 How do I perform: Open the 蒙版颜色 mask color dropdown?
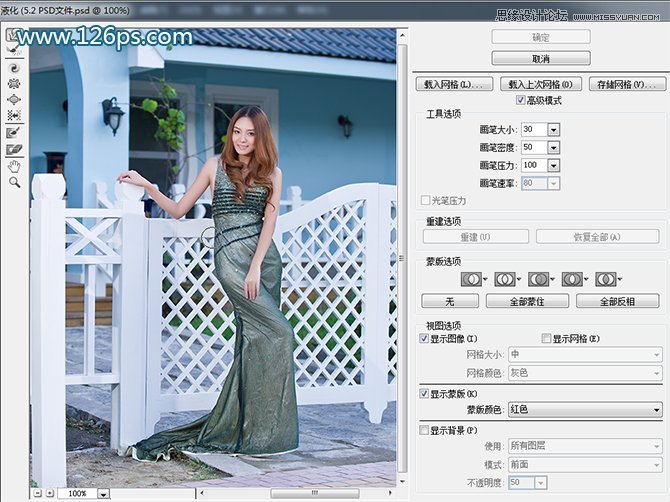[x=585, y=409]
